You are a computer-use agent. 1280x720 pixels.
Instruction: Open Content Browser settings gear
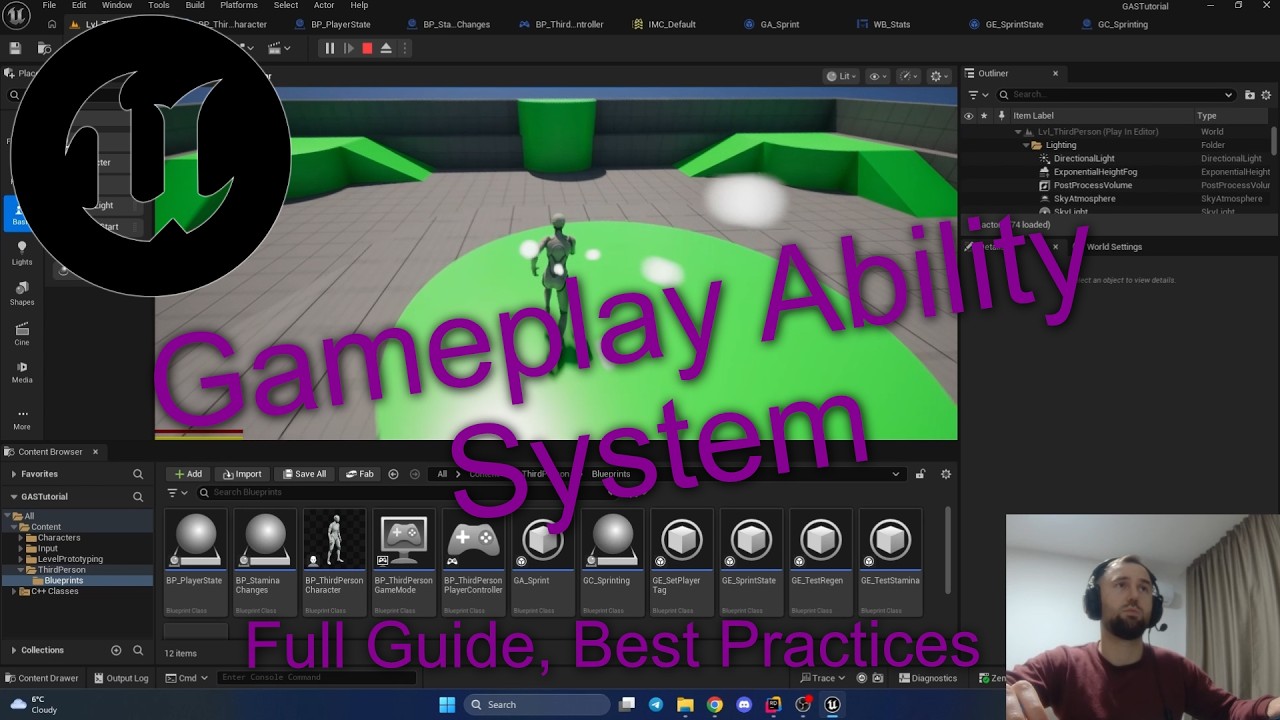946,474
